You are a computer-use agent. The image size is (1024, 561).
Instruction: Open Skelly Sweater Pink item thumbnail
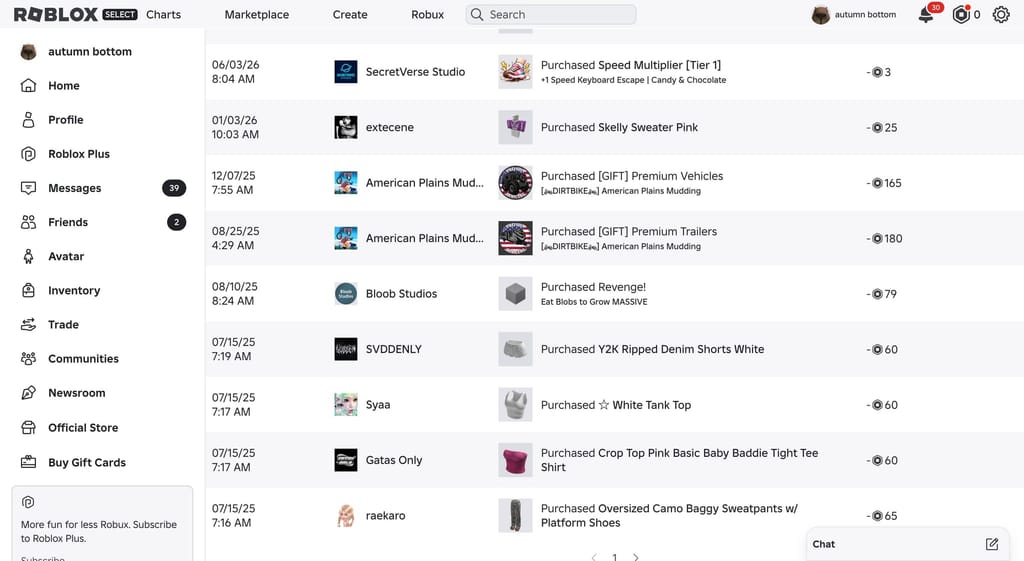click(x=515, y=127)
